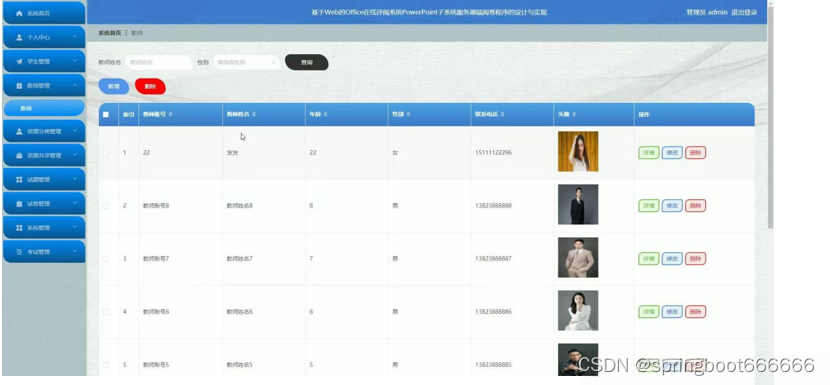Click 修改 for the row with account 22
Image resolution: width=830 pixels, height=385 pixels.
672,153
